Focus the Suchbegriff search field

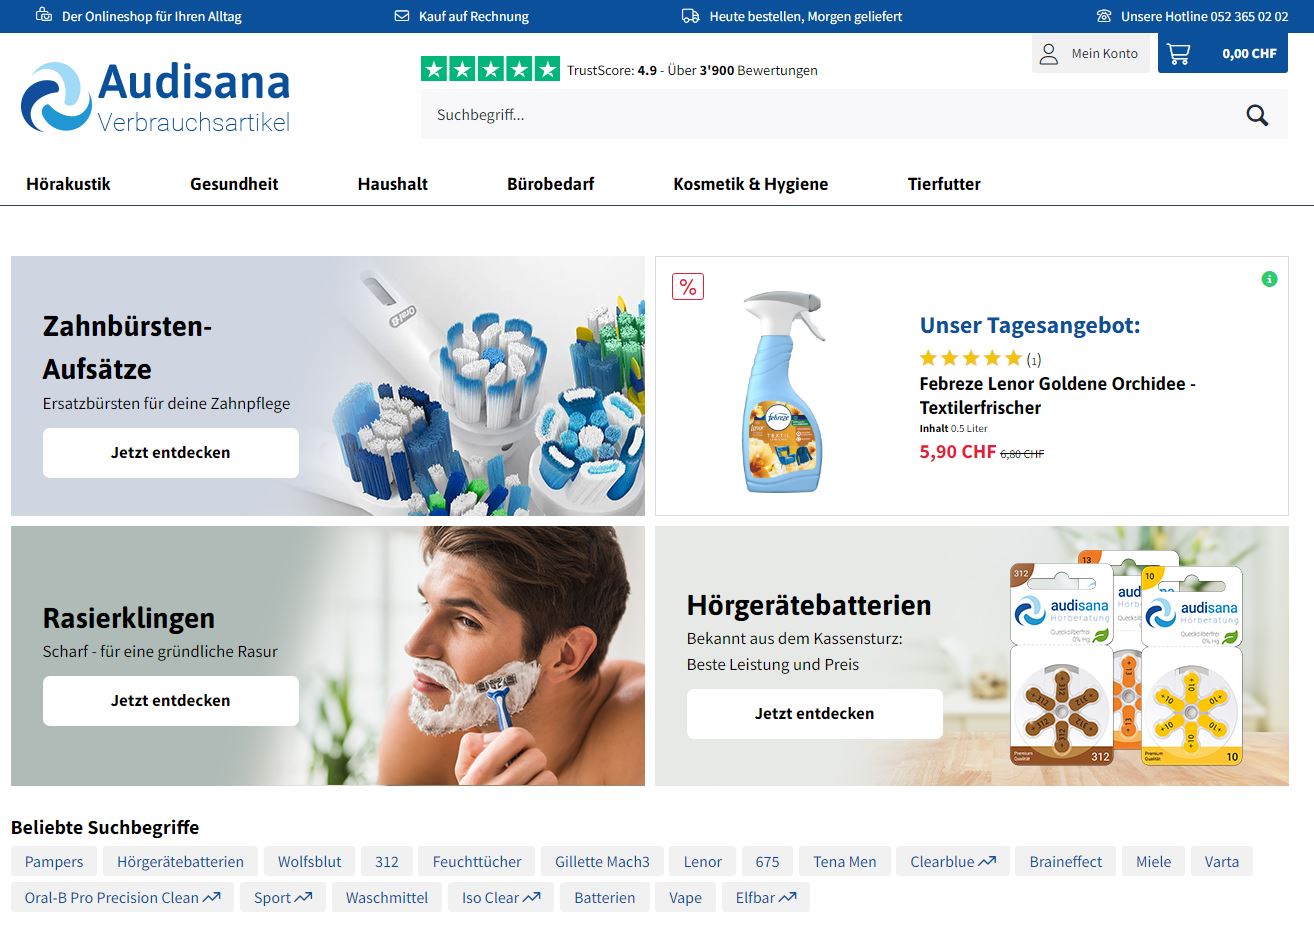(x=830, y=115)
